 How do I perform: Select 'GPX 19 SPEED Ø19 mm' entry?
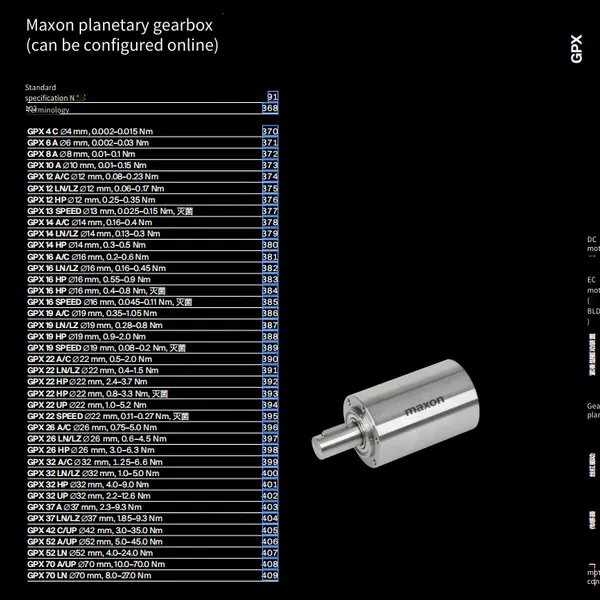click(106, 348)
